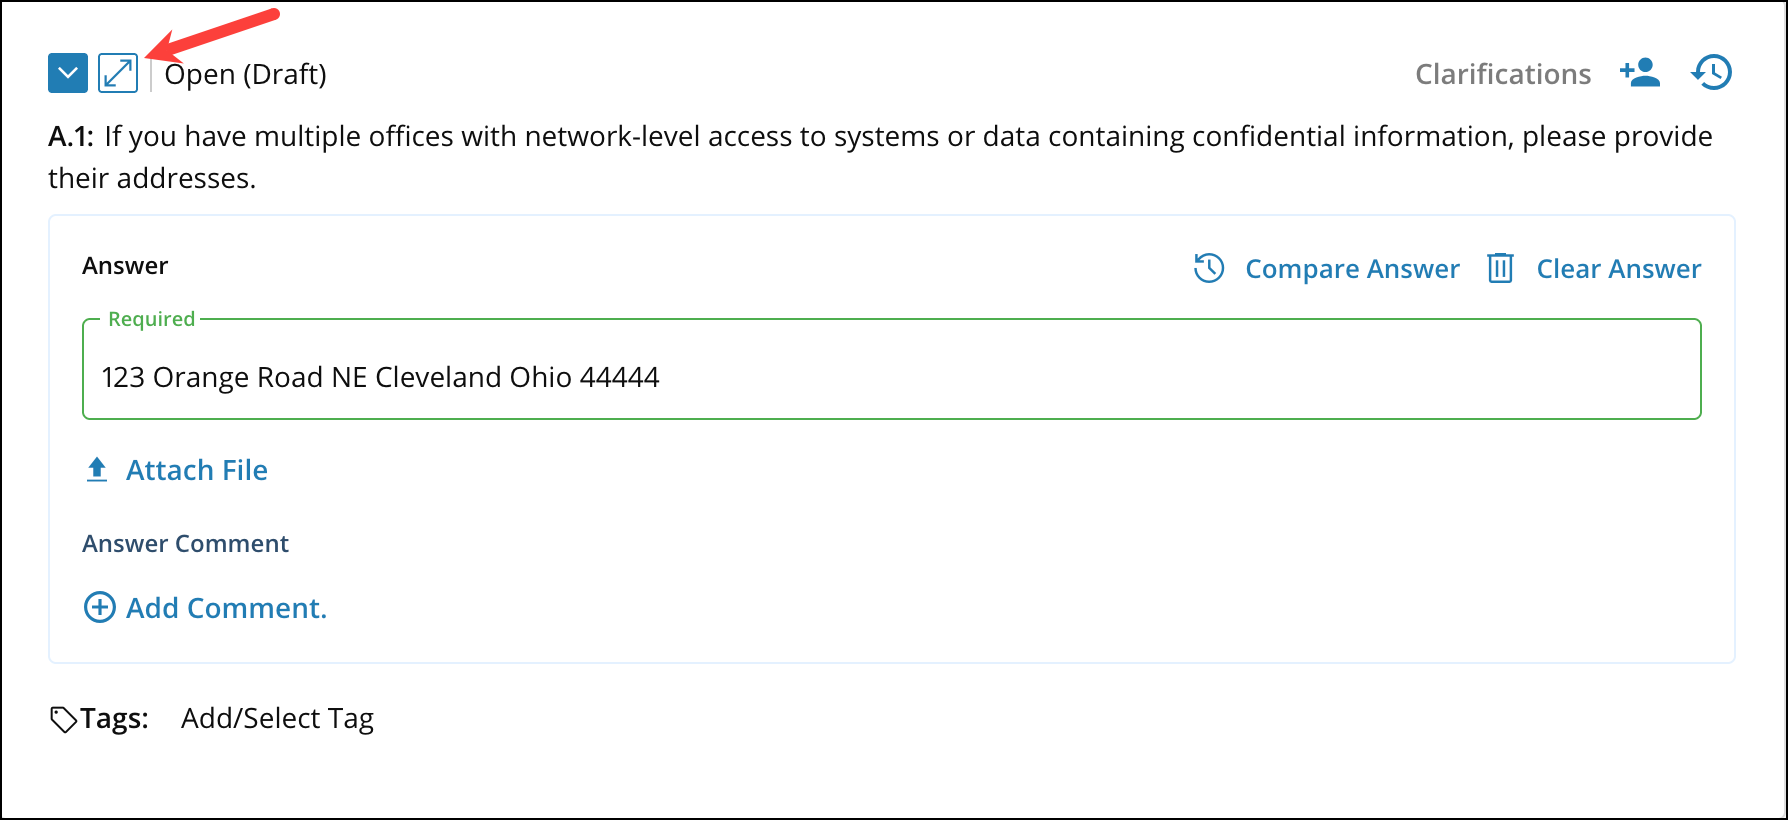Click the Answer Comment heading
This screenshot has width=1788, height=820.
tap(185, 543)
